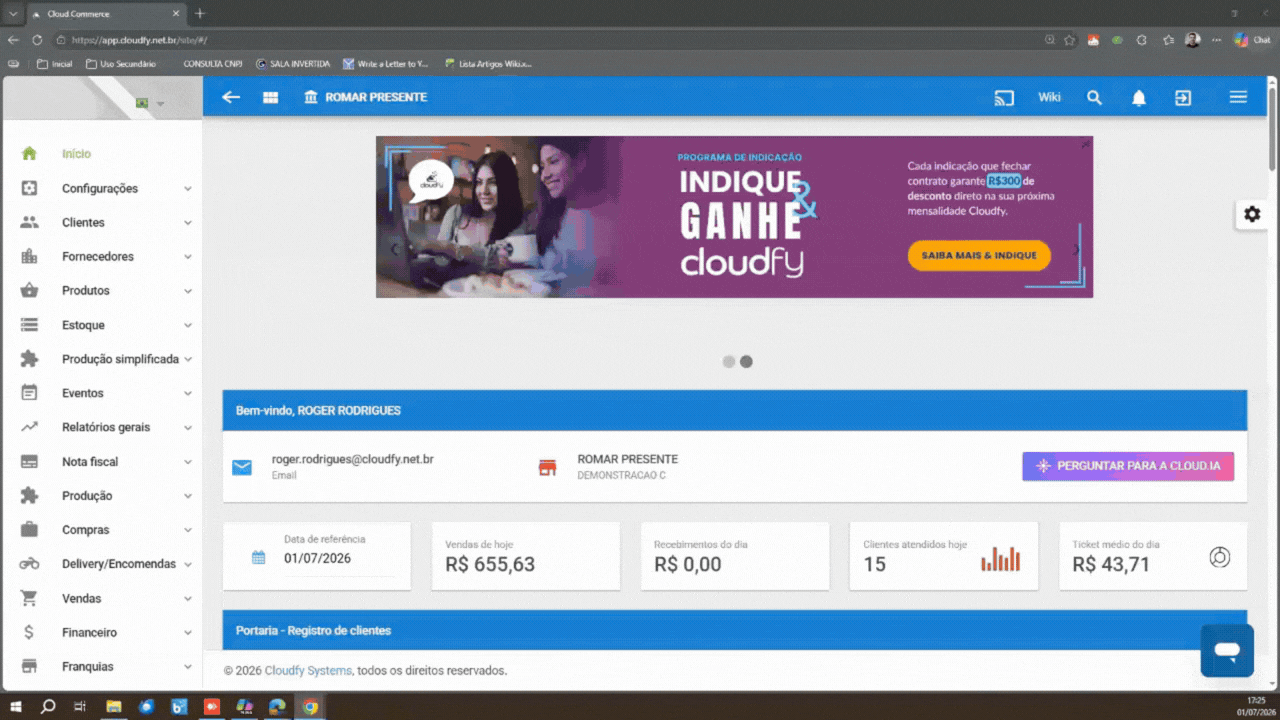Expand the Clientes menu chevron
The height and width of the screenshot is (720, 1280).
tap(188, 222)
